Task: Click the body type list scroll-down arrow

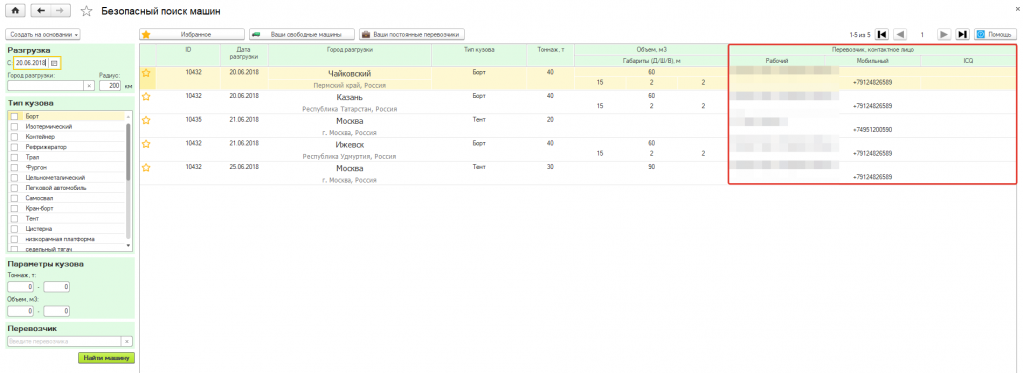Action: click(129, 245)
